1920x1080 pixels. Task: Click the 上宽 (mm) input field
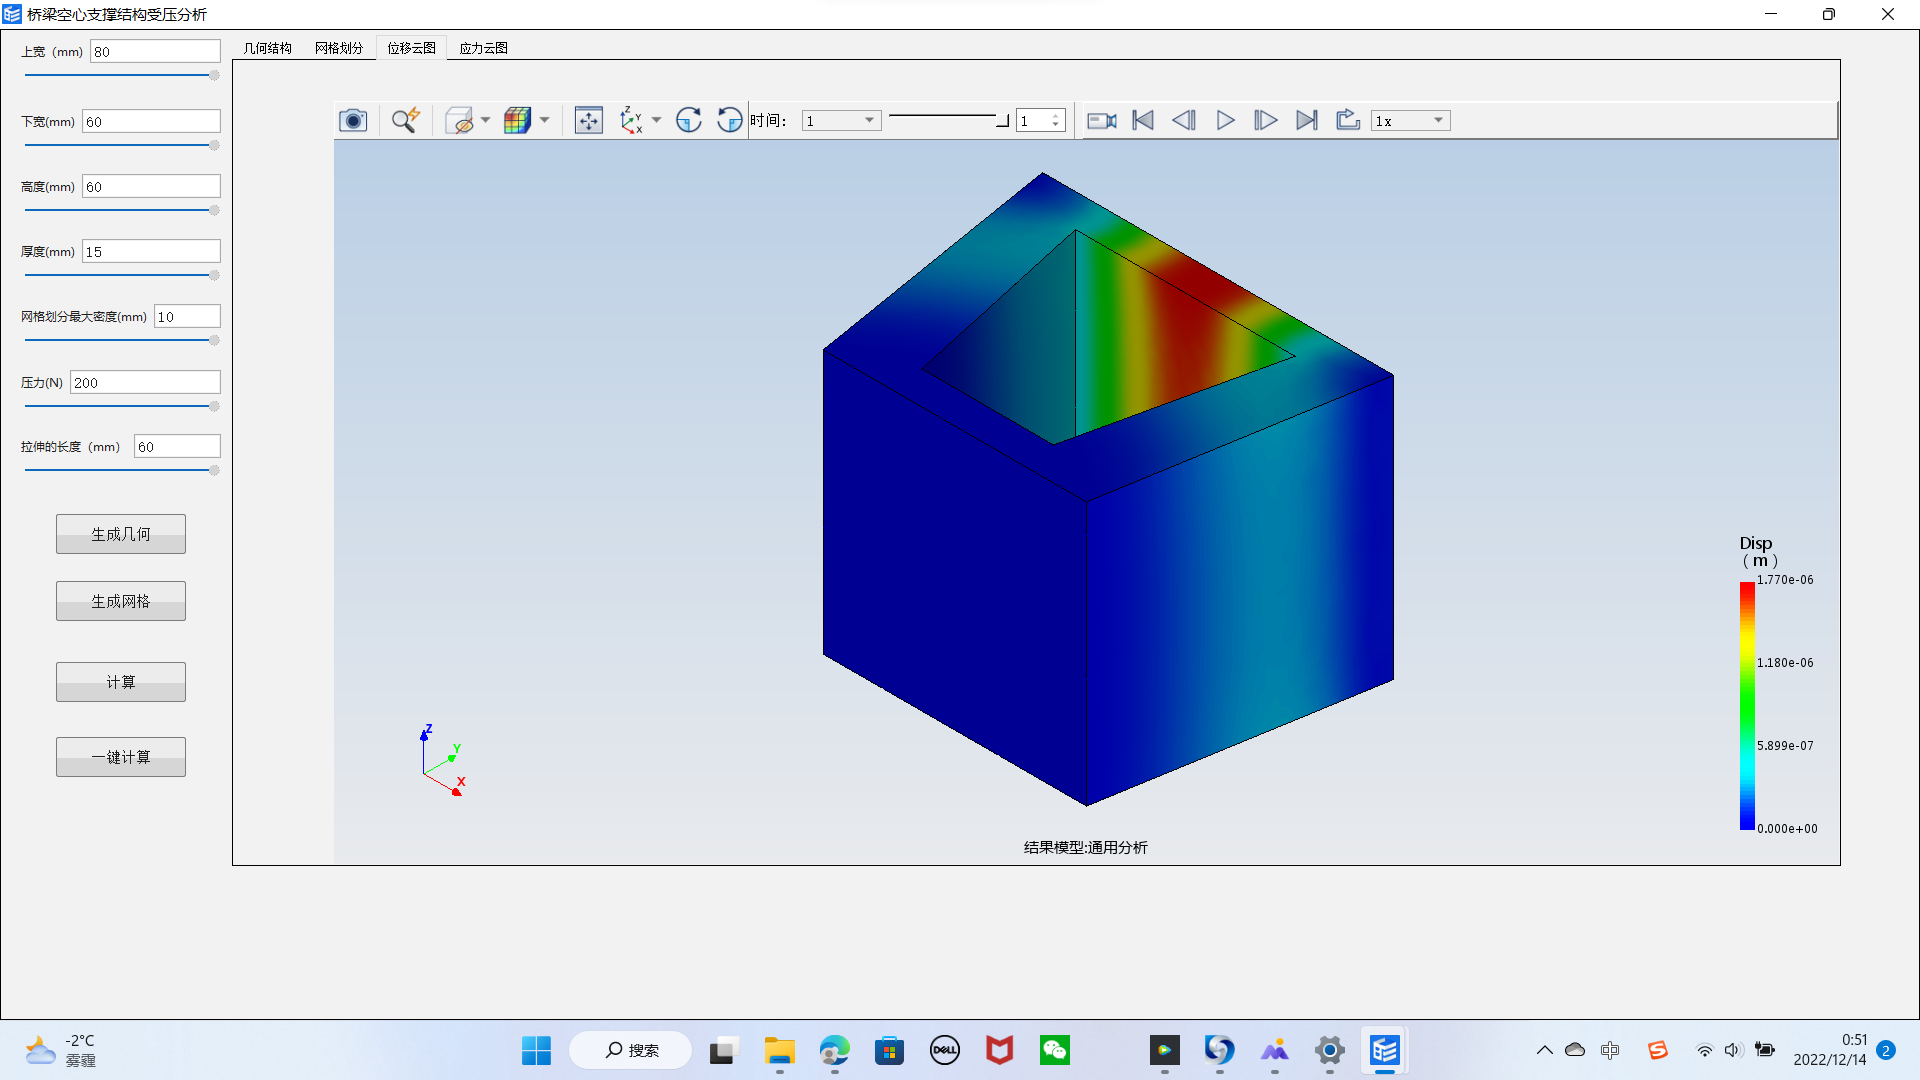pyautogui.click(x=155, y=51)
